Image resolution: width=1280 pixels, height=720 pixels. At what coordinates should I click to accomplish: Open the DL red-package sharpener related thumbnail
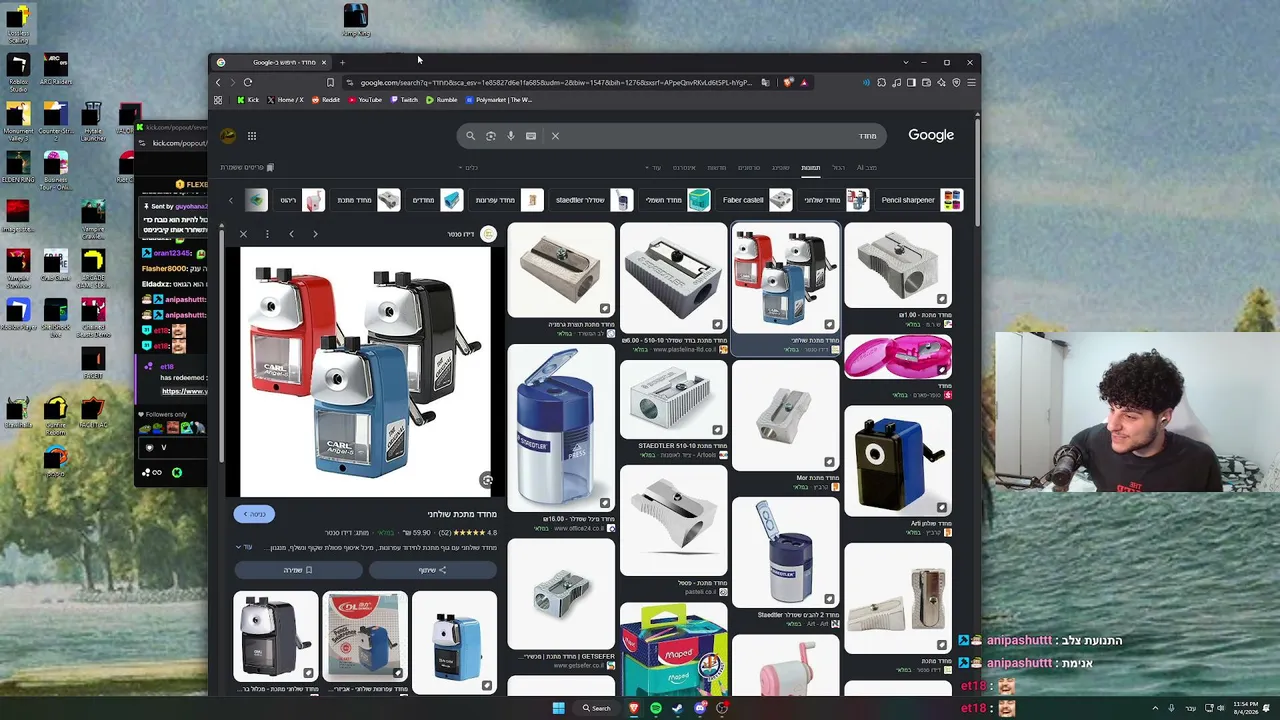coord(365,637)
